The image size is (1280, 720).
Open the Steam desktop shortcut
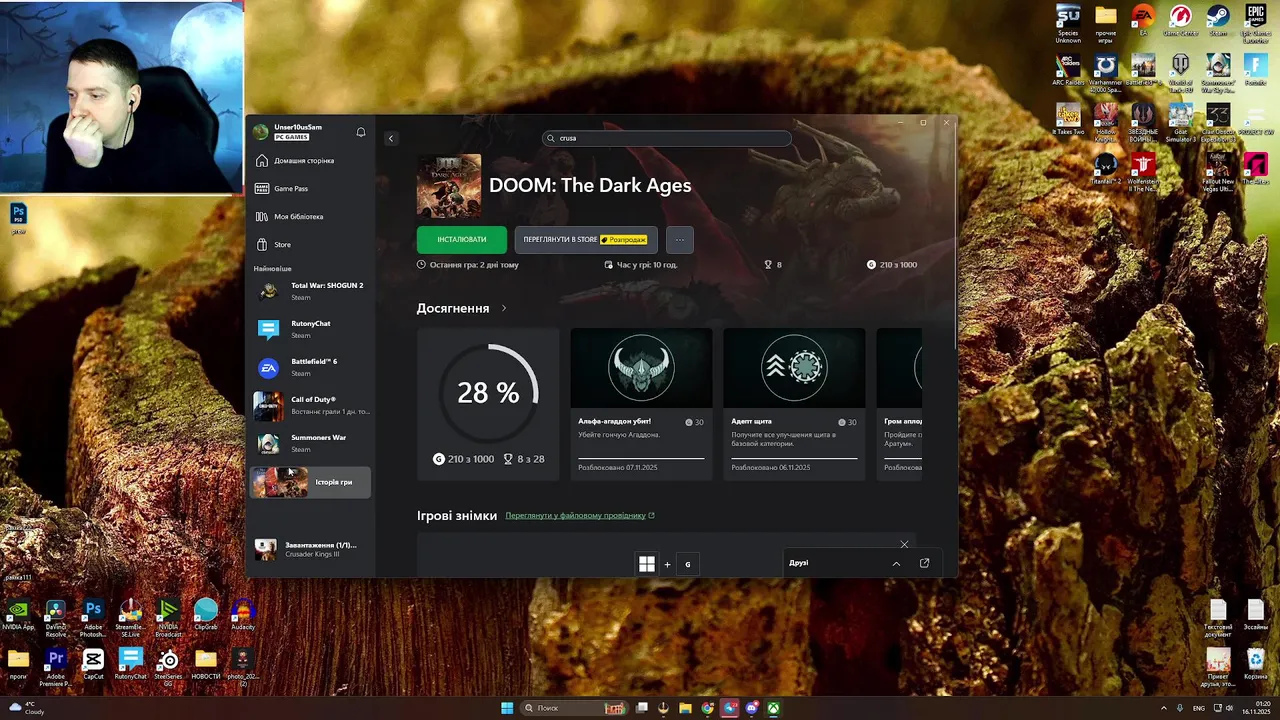tap(1218, 22)
